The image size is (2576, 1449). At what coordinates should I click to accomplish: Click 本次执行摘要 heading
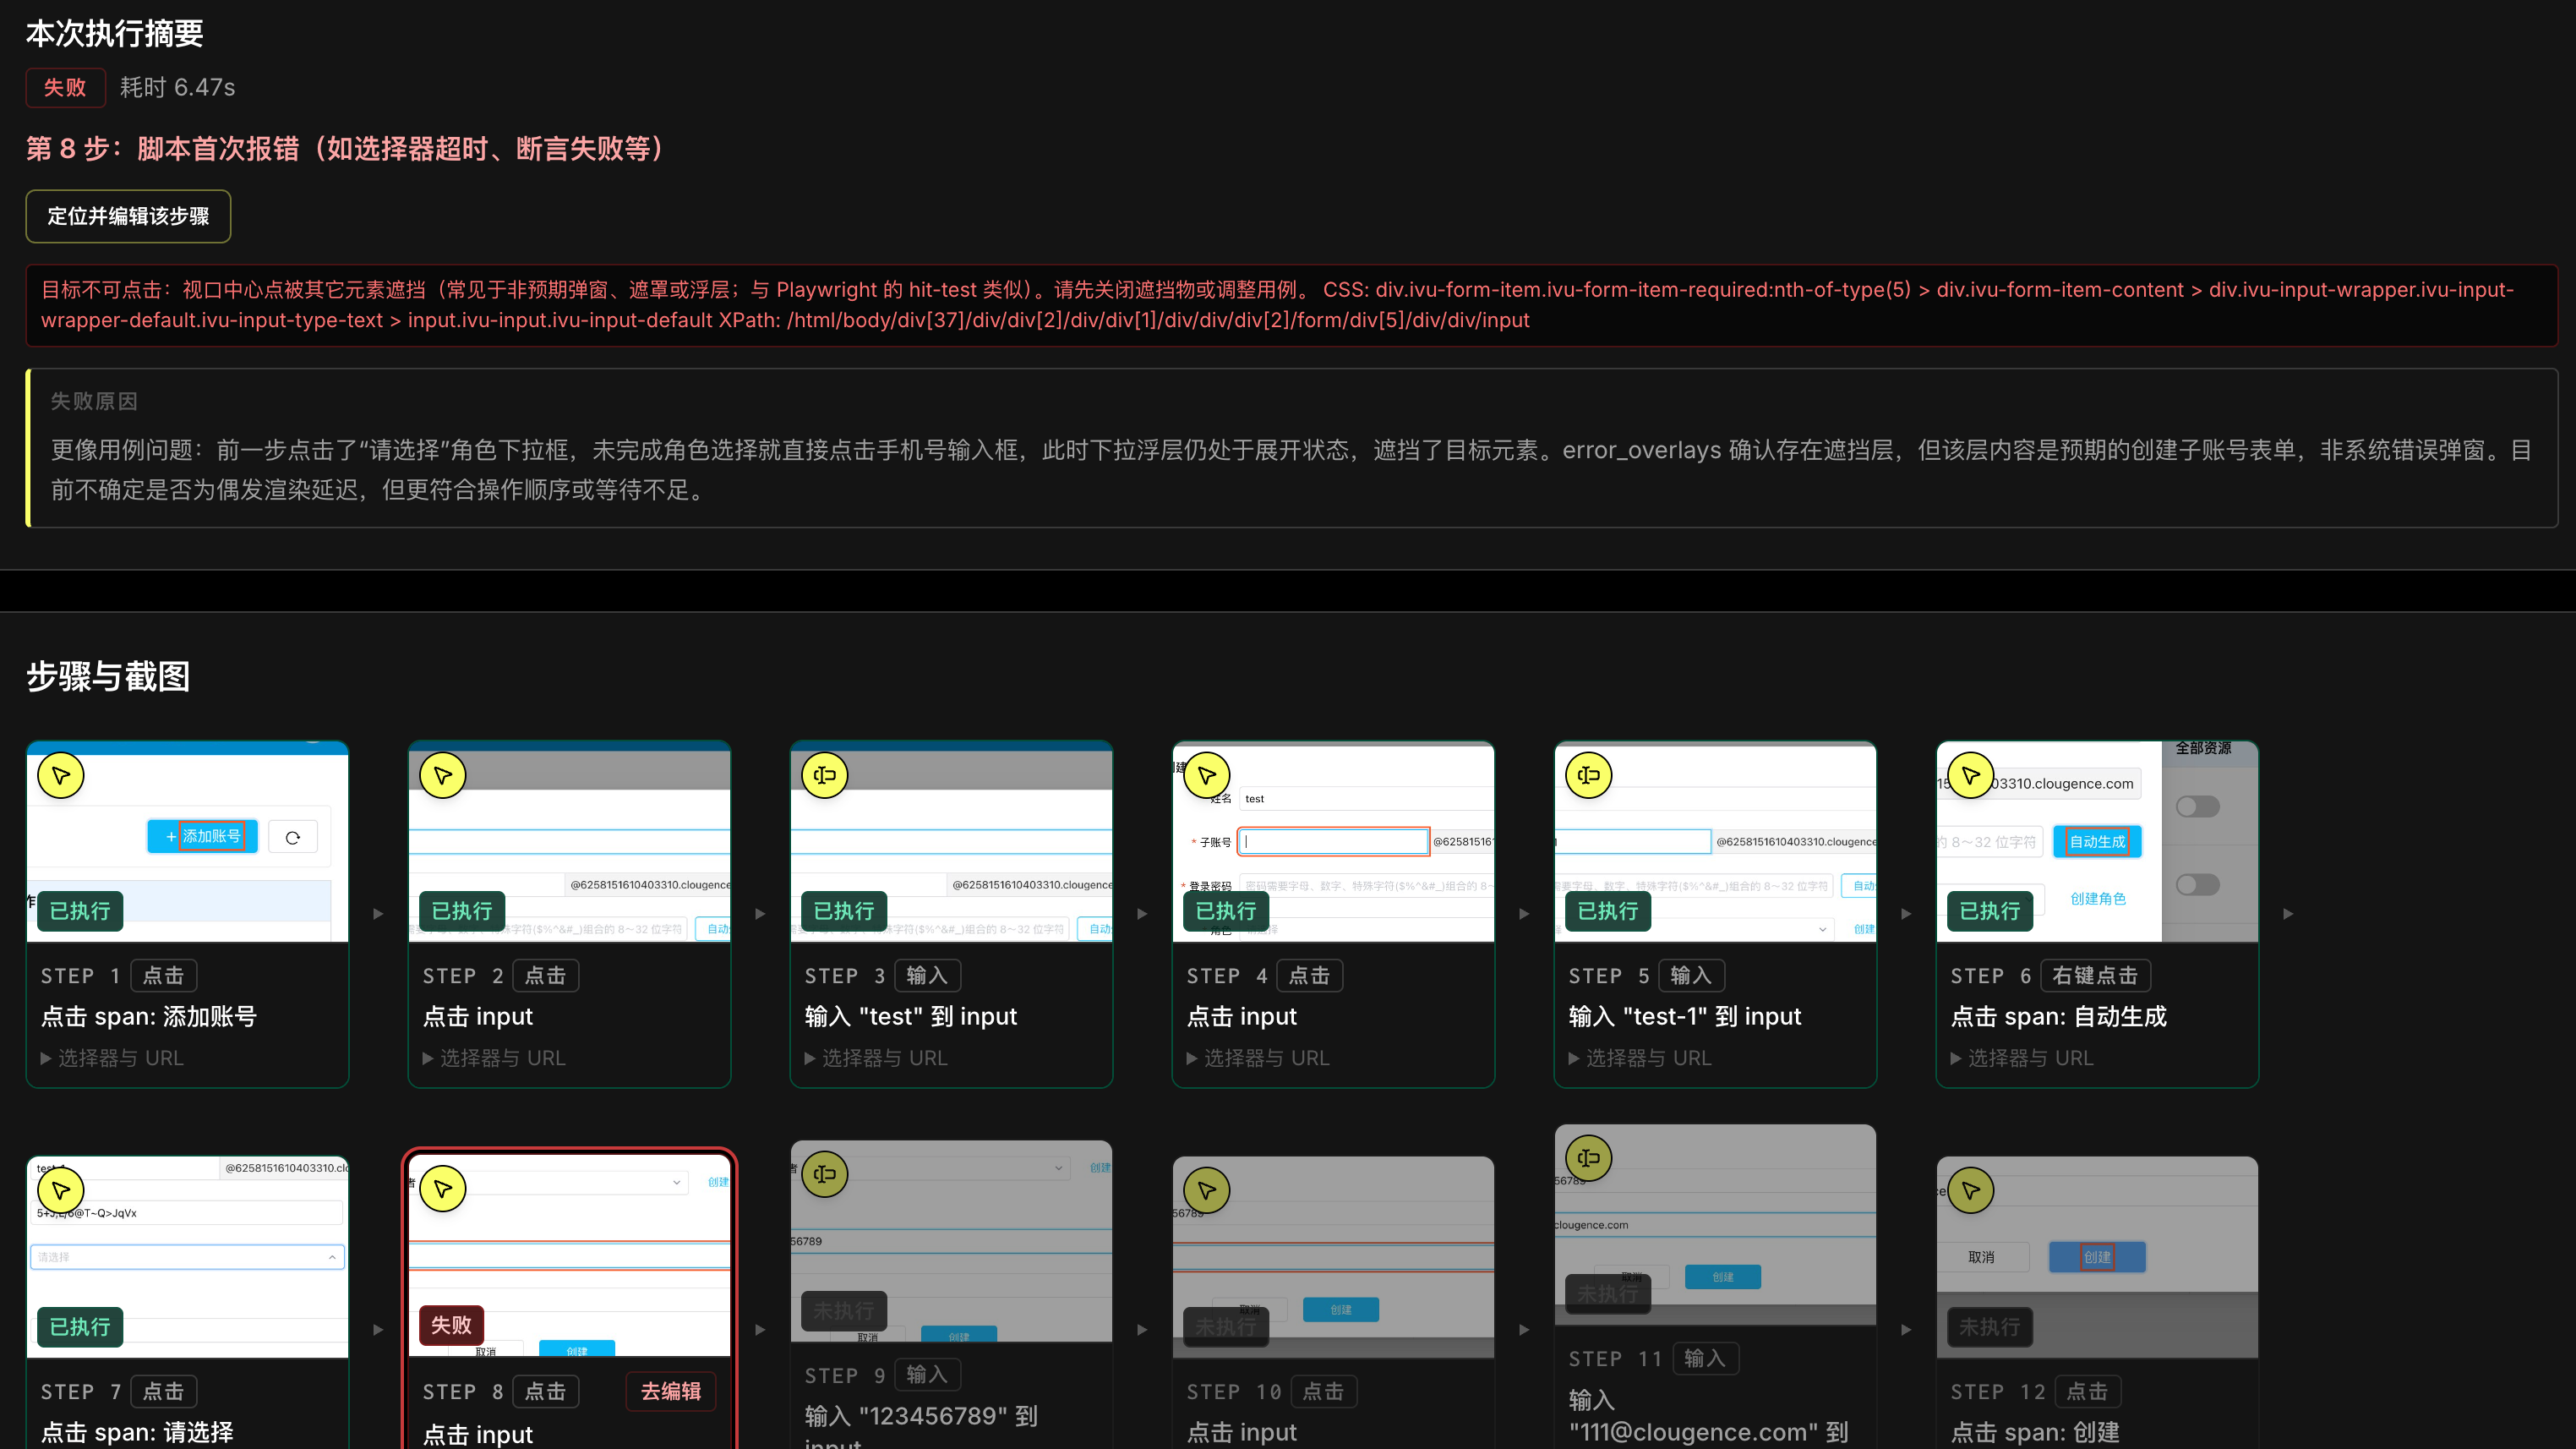pos(114,34)
